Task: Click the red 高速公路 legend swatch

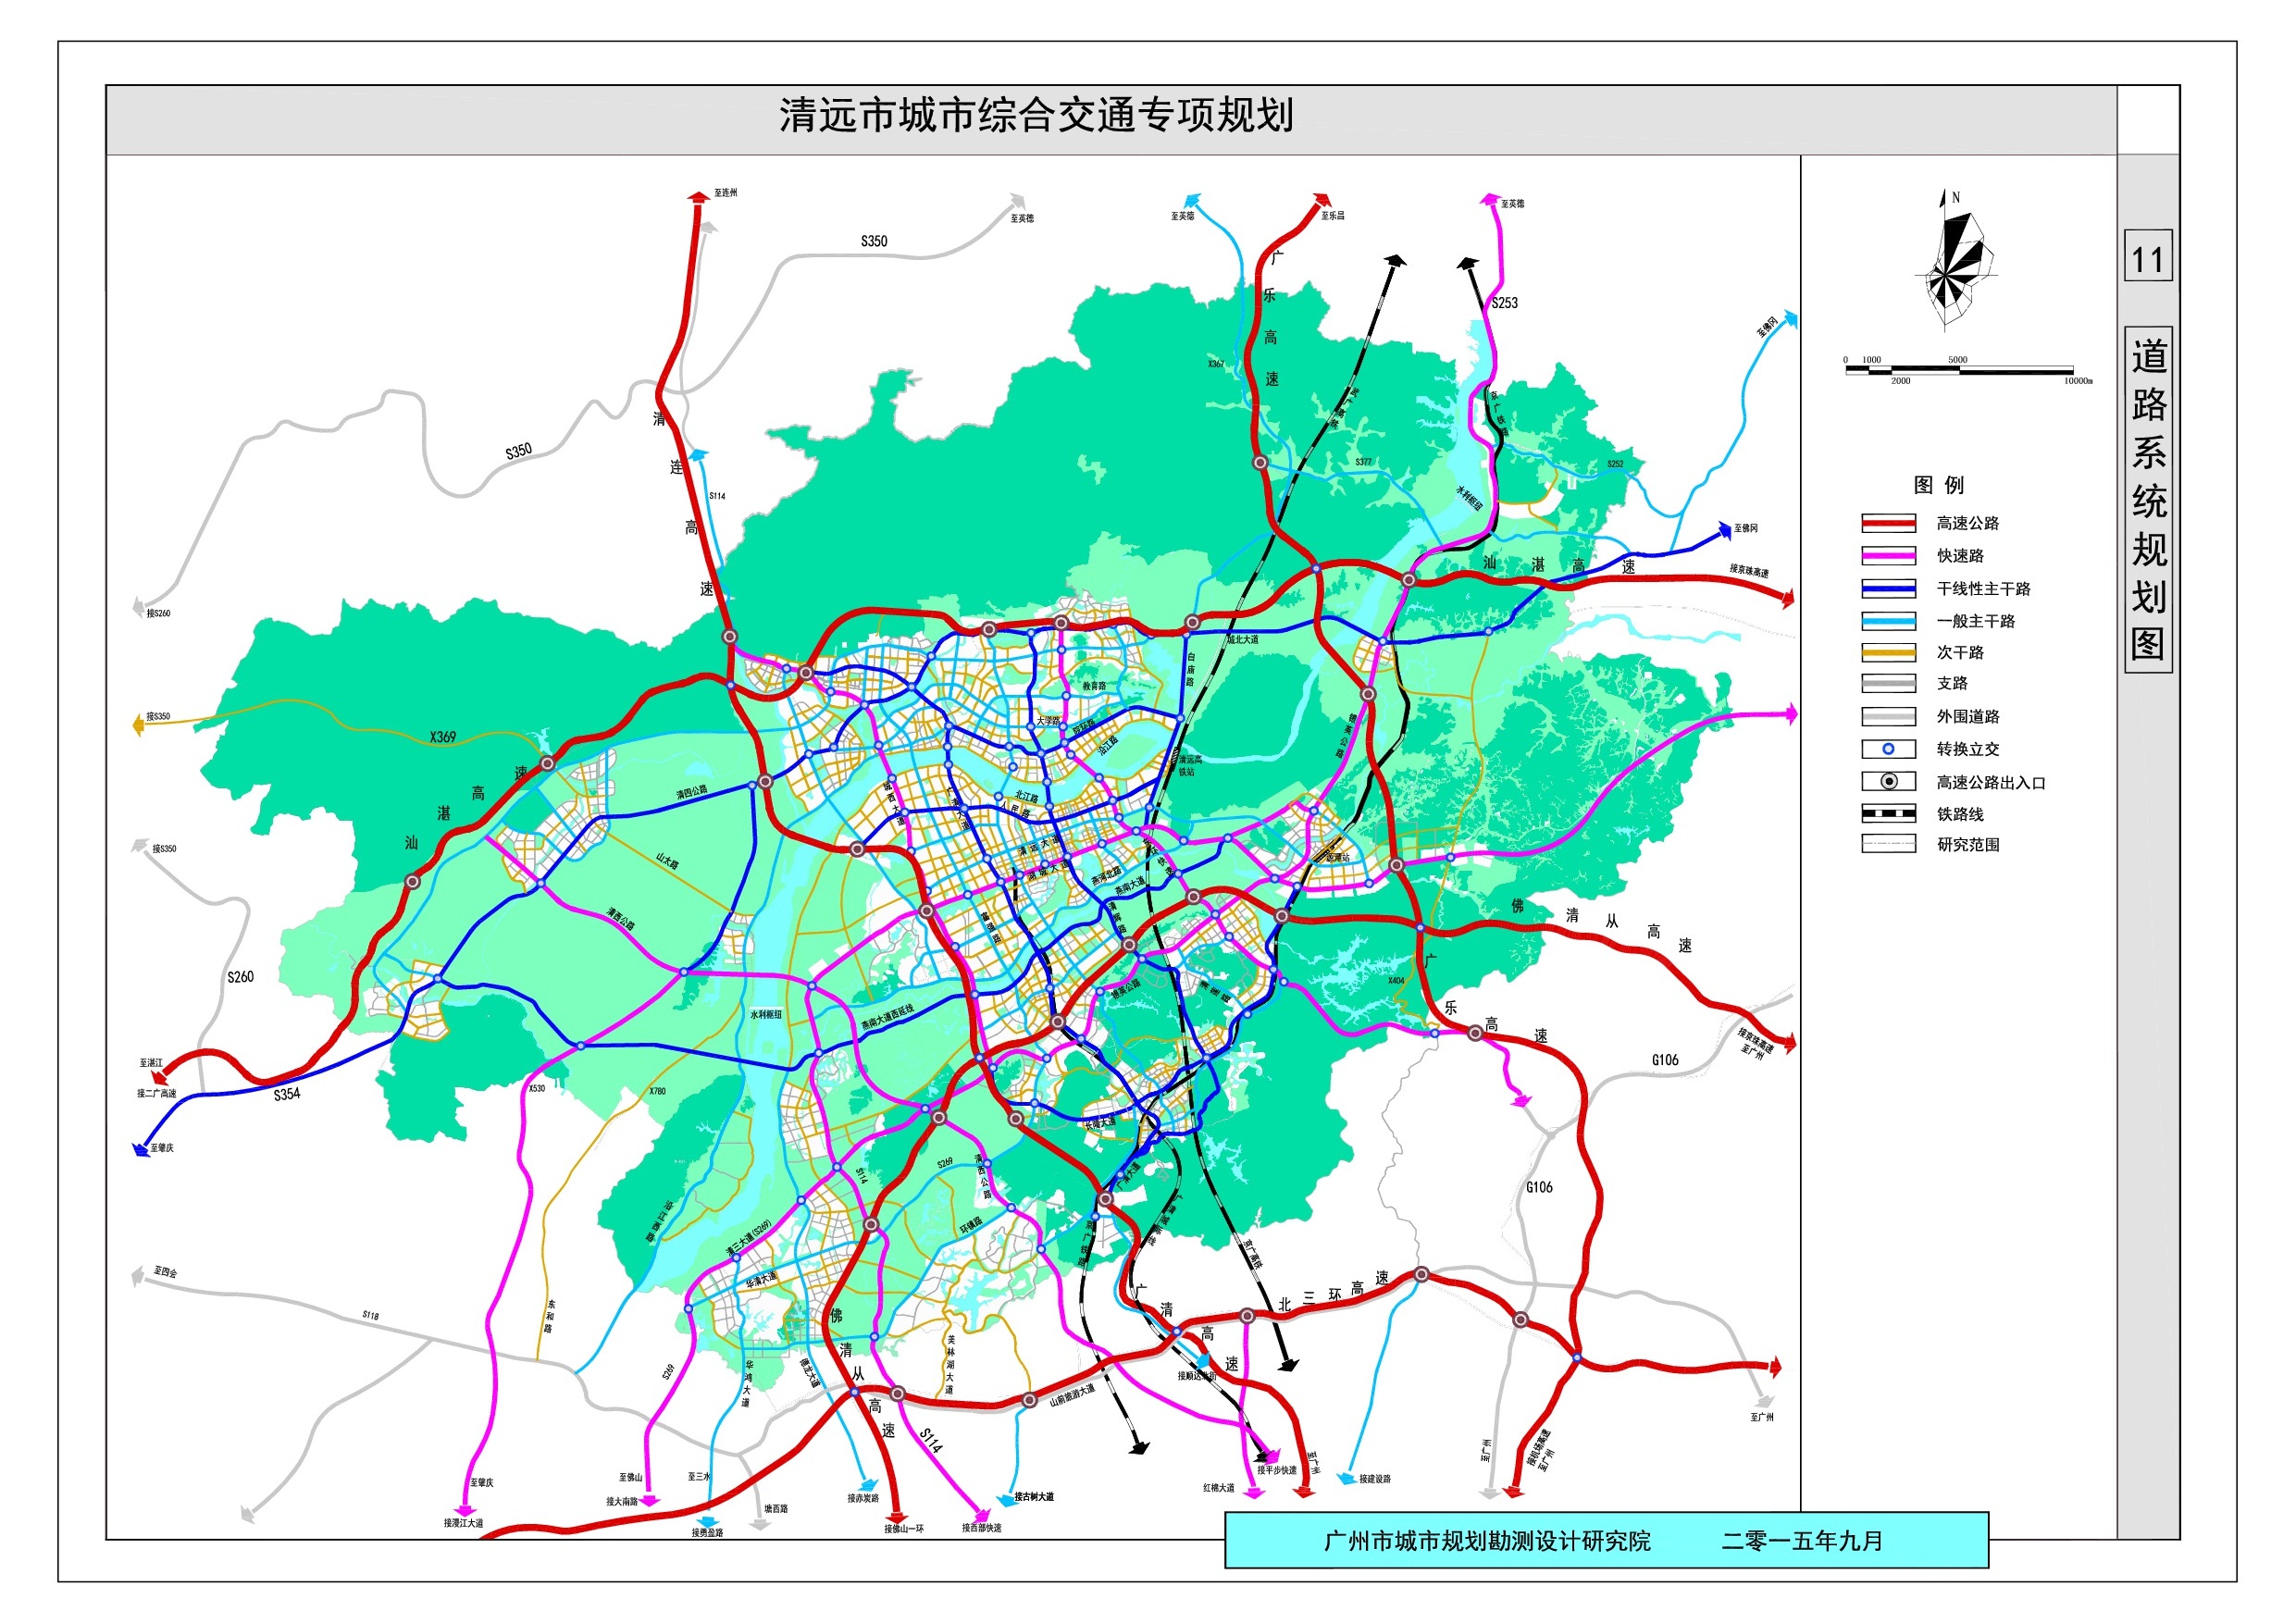Action: pos(1888,523)
